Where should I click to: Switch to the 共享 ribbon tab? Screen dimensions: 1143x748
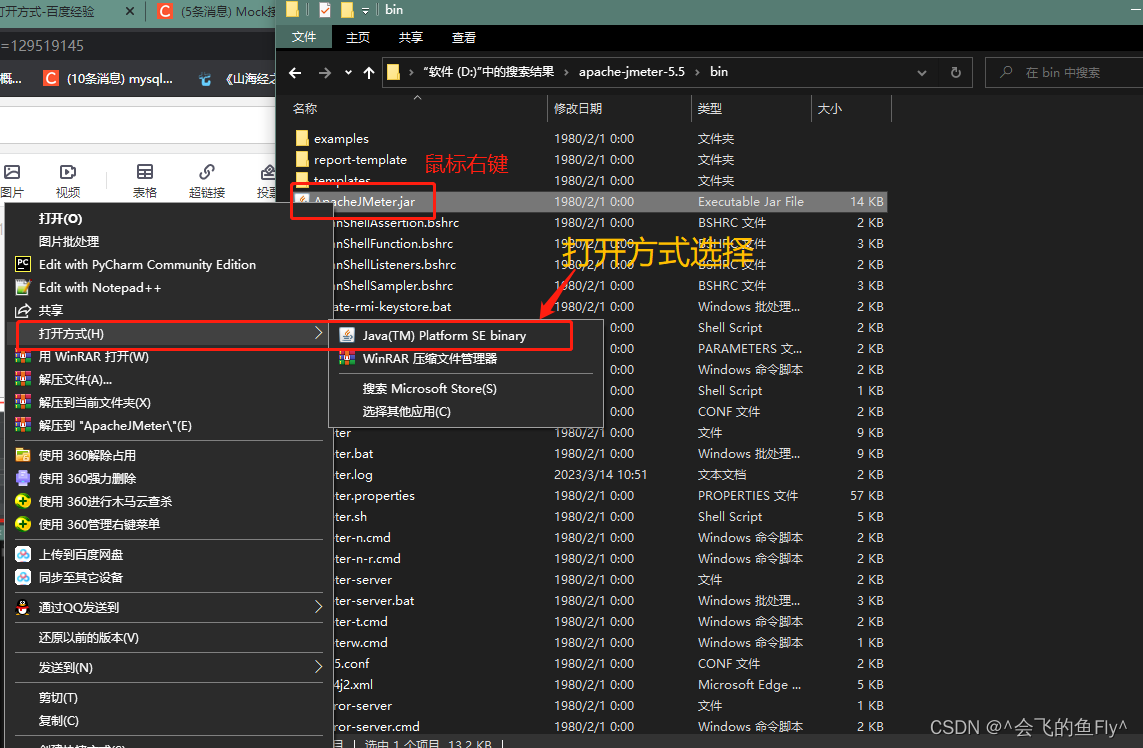[410, 37]
